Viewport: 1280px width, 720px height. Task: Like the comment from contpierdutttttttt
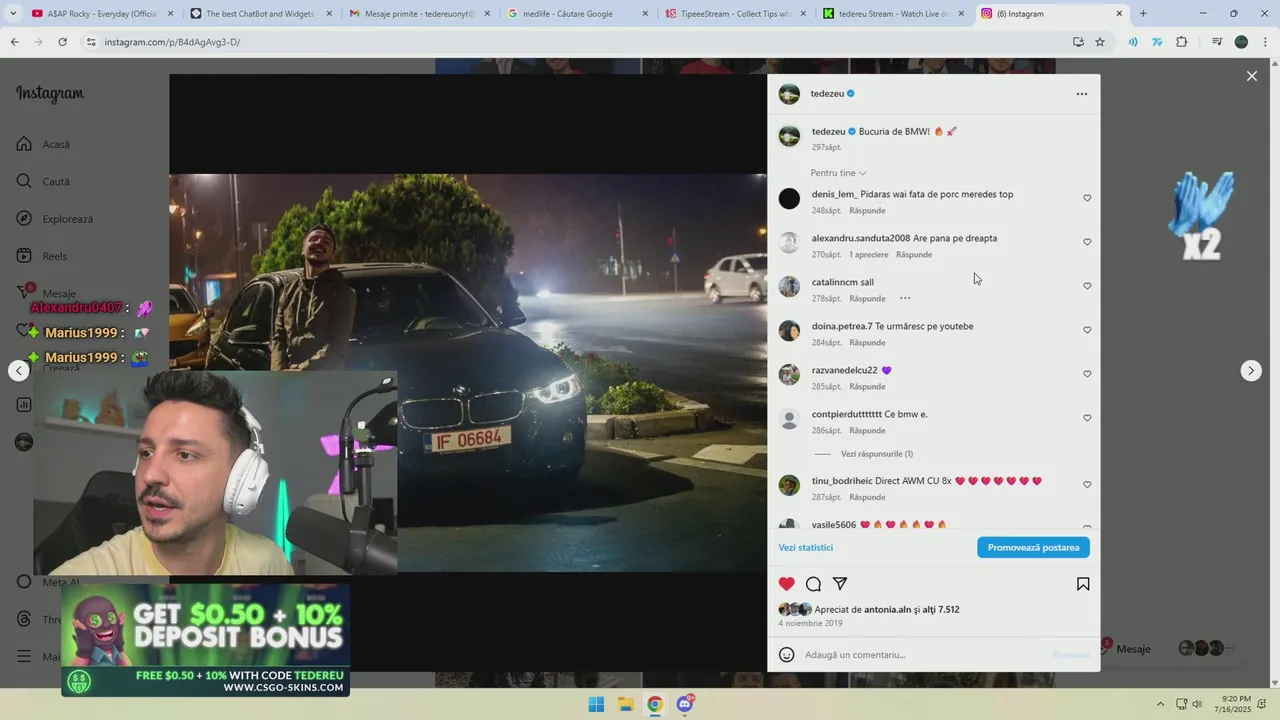coord(1087,418)
